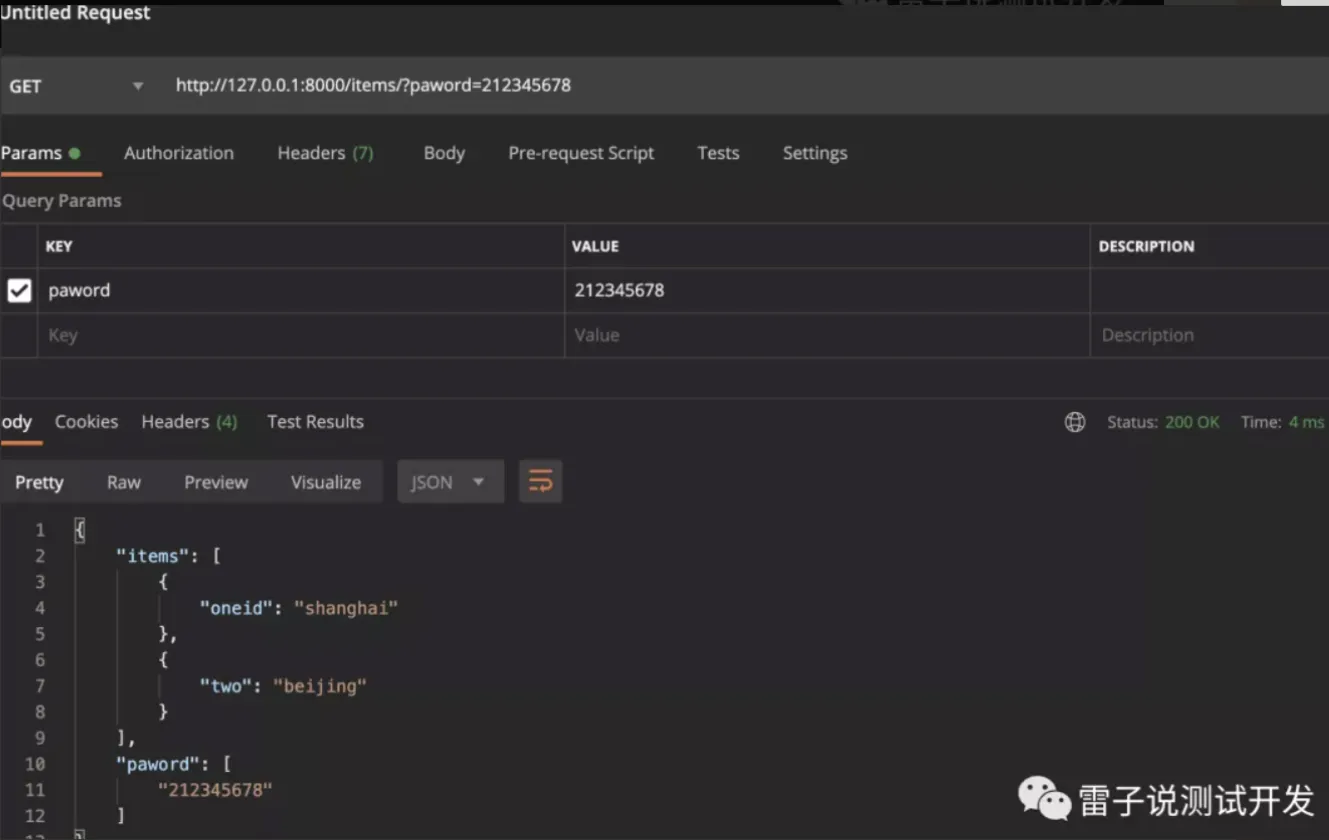Switch to the request Body tab

444,153
